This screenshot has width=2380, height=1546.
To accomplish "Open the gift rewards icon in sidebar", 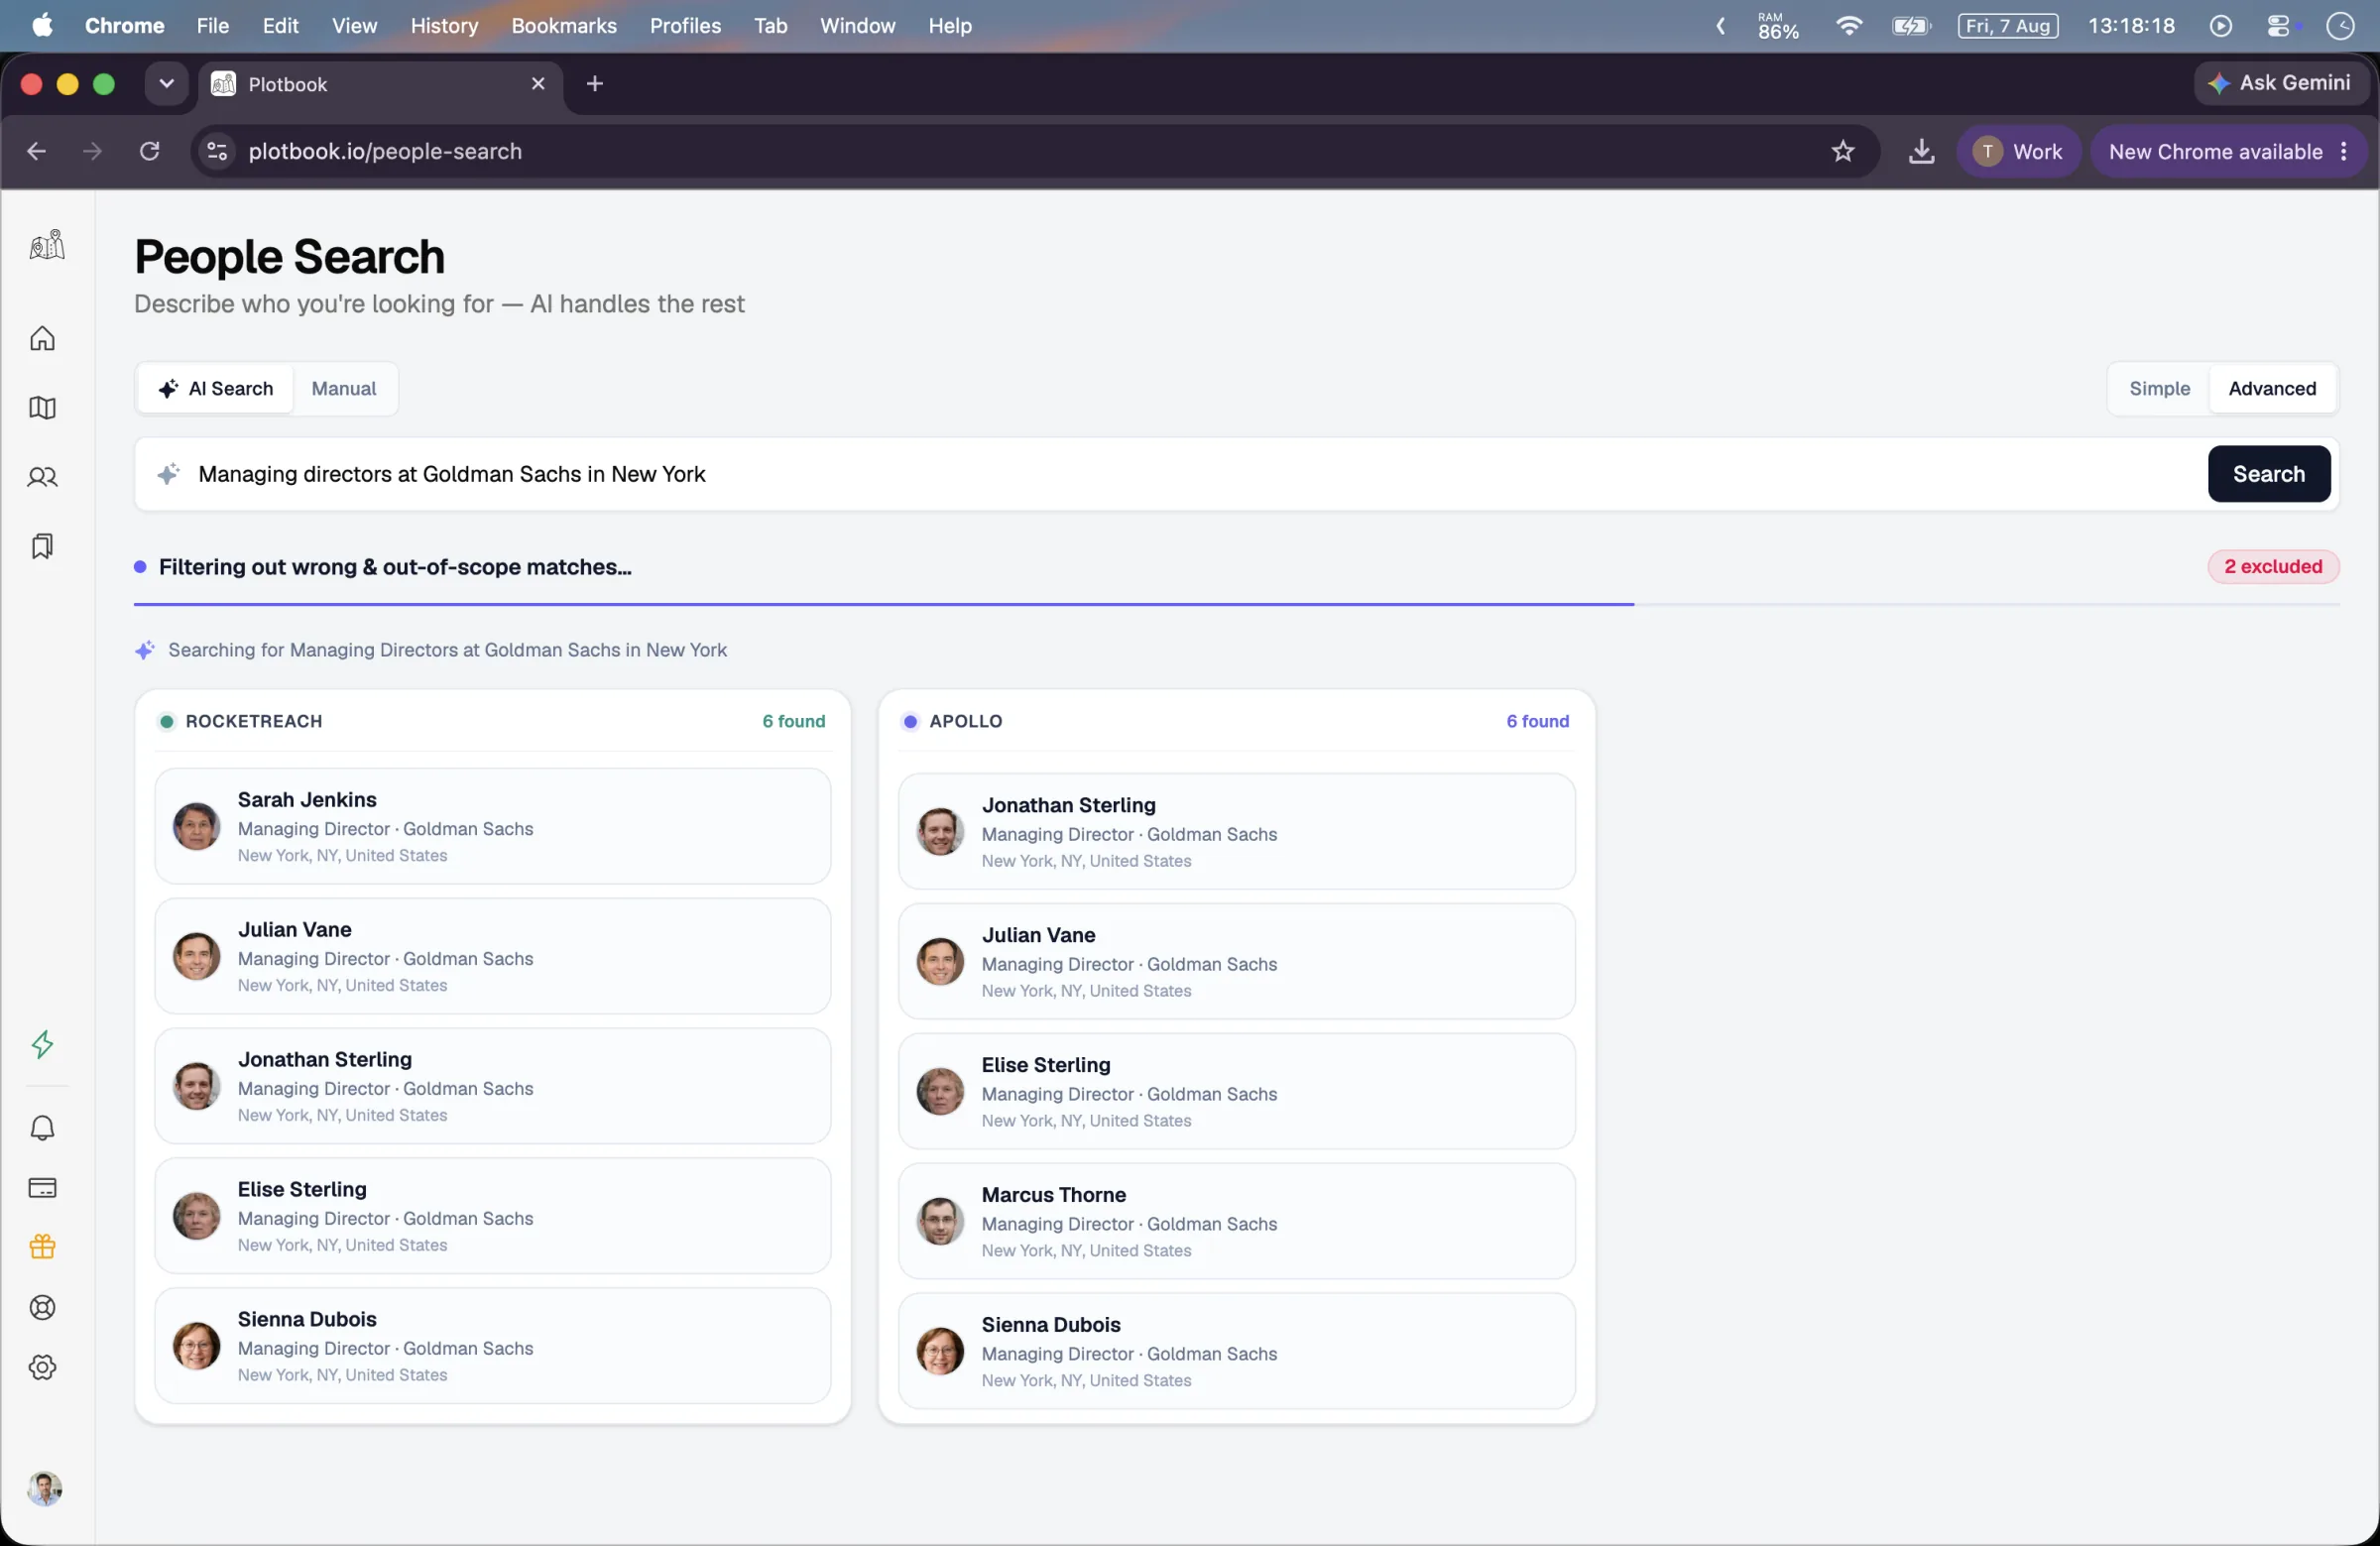I will tap(42, 1247).
